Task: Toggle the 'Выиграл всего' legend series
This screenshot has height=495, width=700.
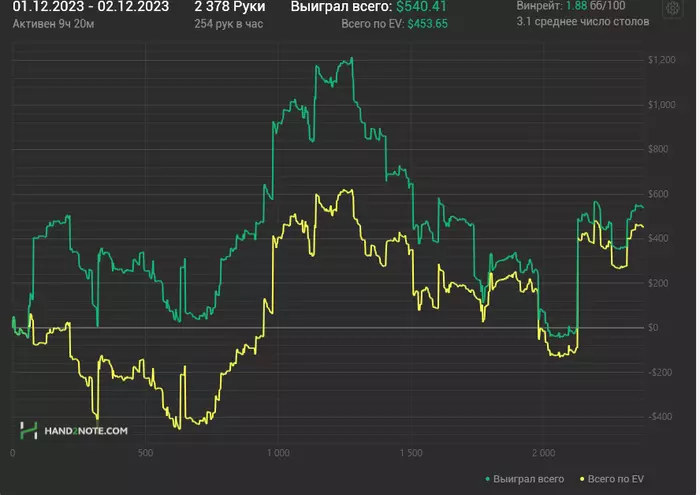Action: [525, 479]
